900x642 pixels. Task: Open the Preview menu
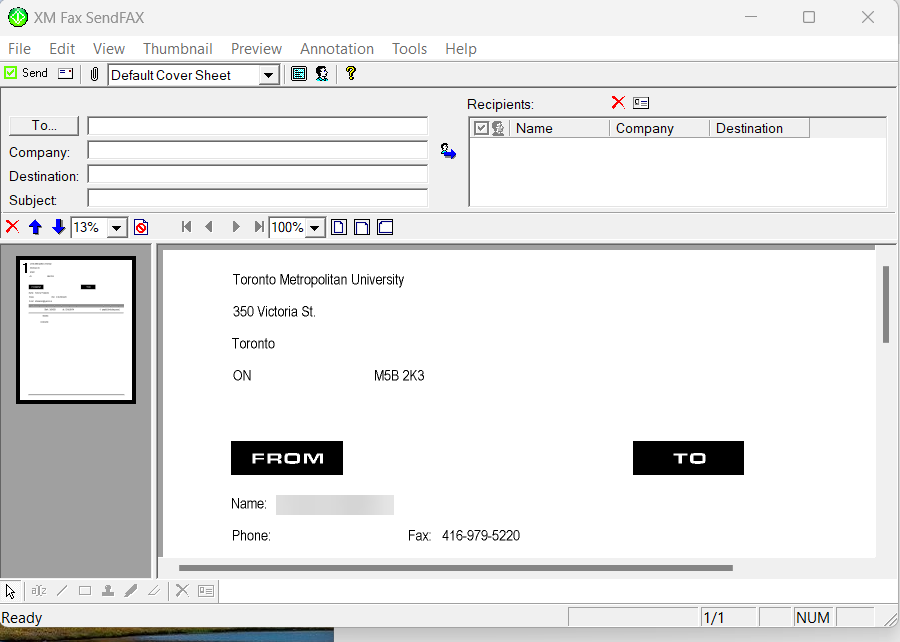pos(257,49)
